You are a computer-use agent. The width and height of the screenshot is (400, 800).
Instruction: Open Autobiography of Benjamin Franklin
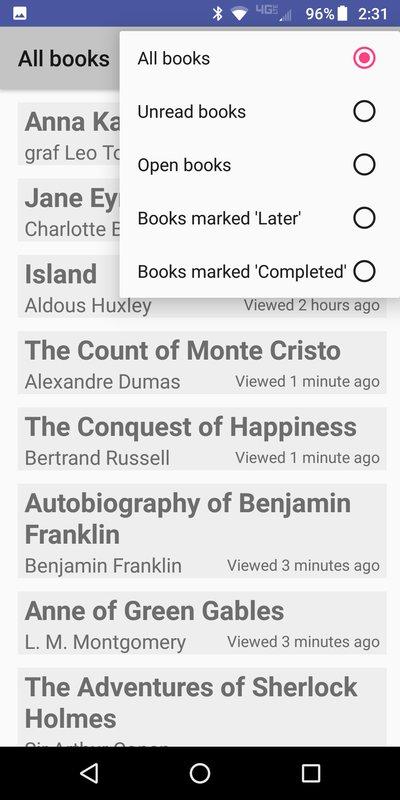click(202, 531)
